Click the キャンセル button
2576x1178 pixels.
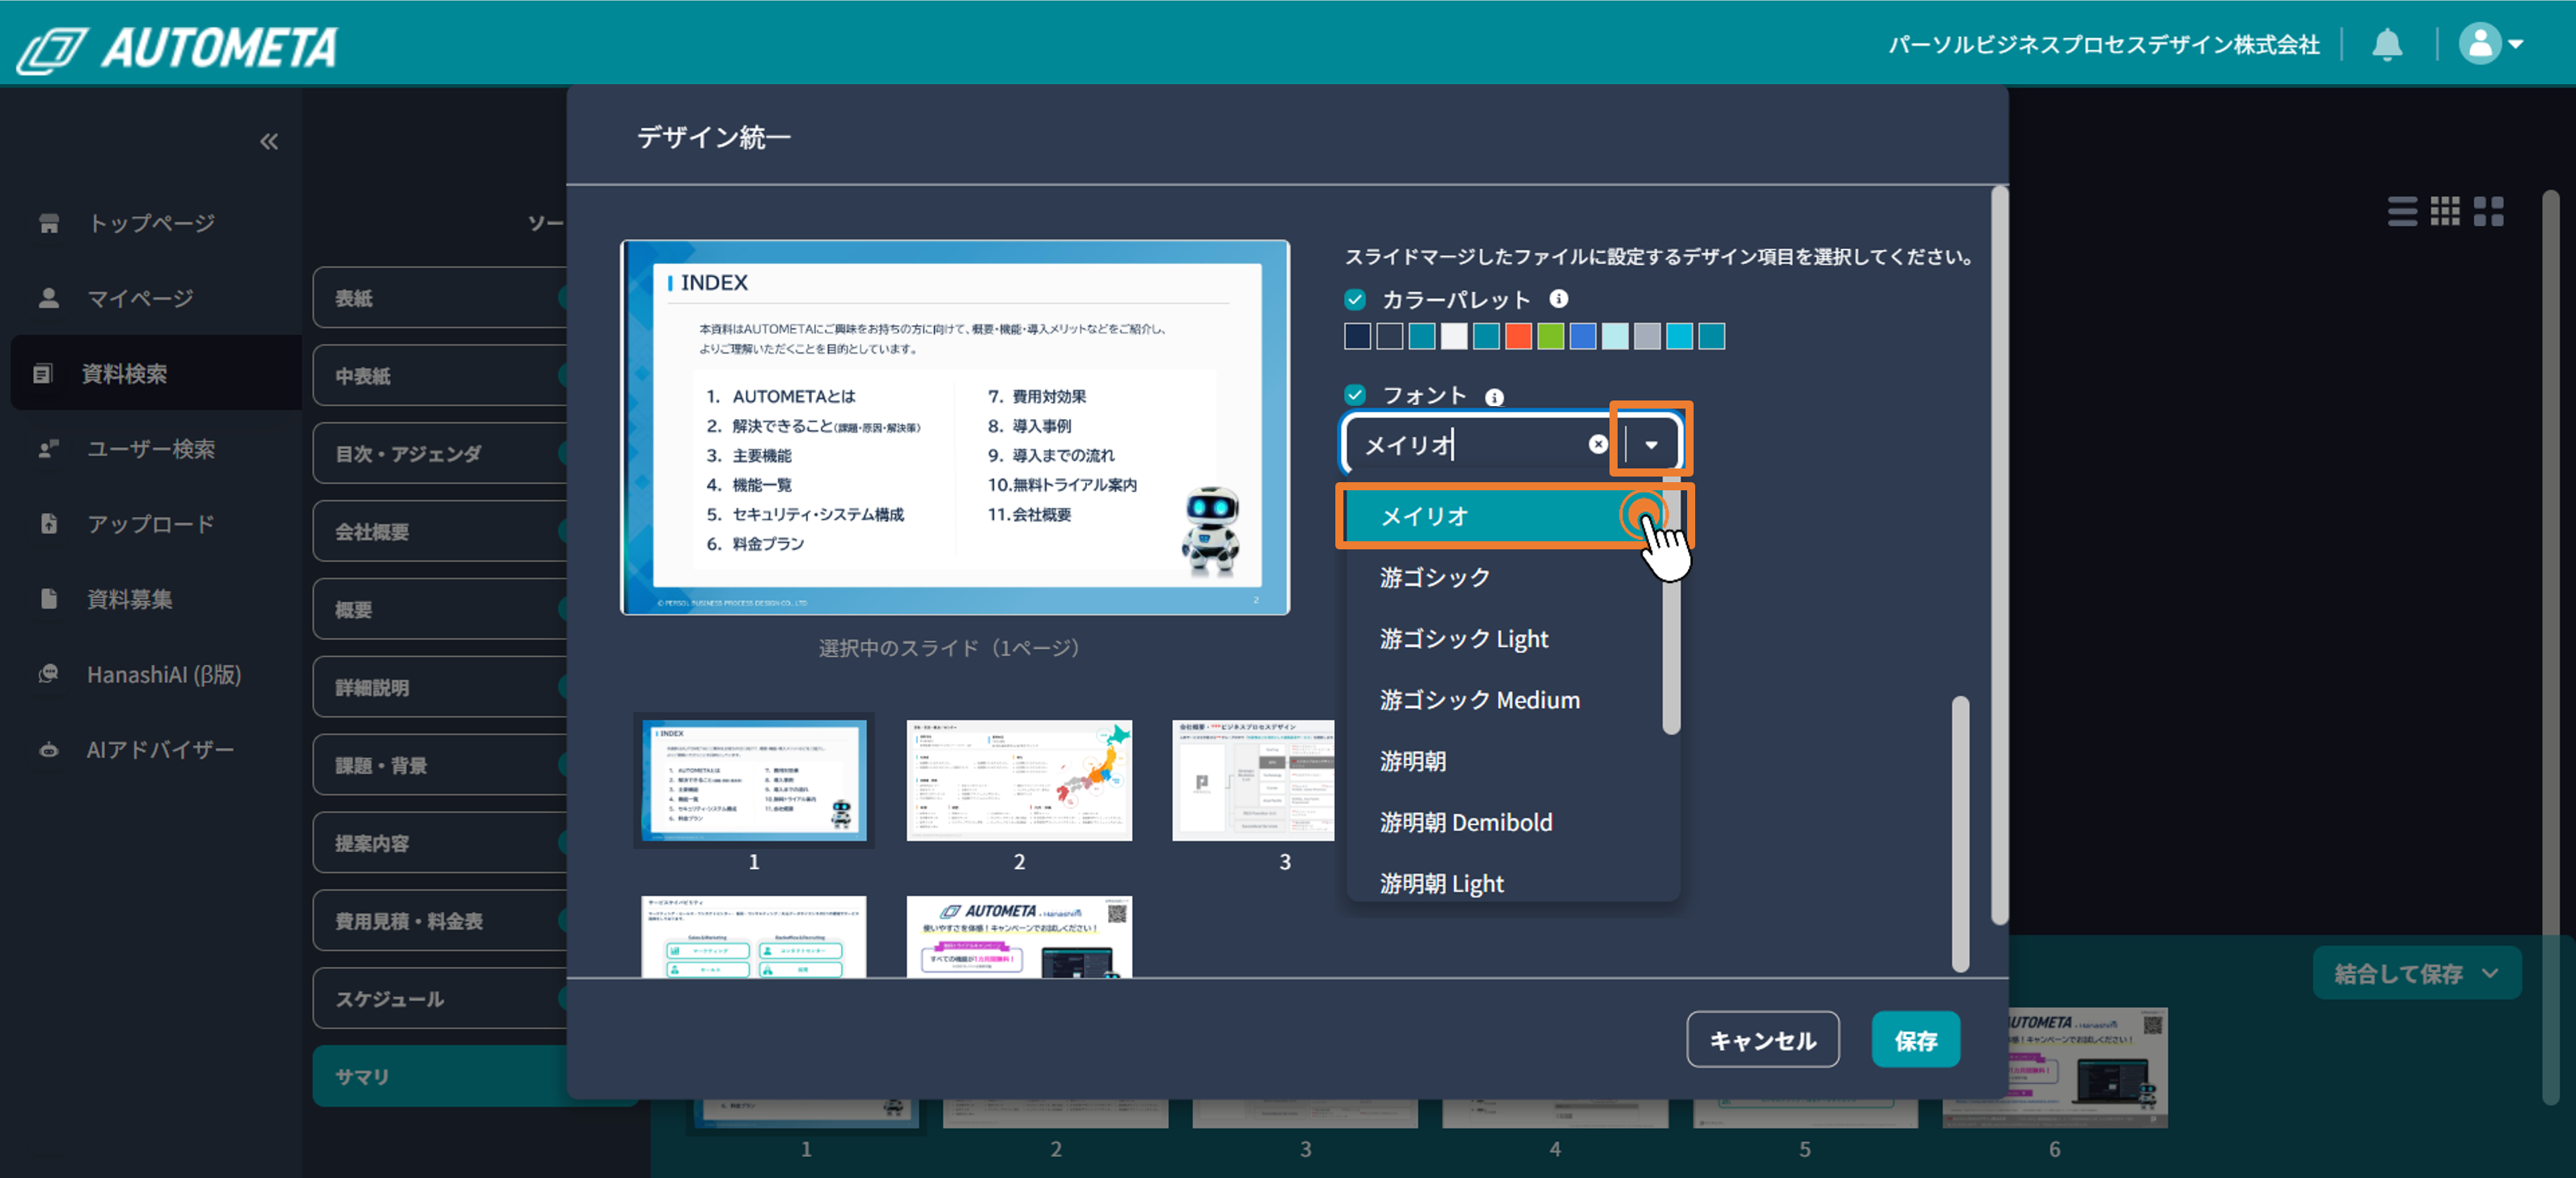tap(1762, 1040)
